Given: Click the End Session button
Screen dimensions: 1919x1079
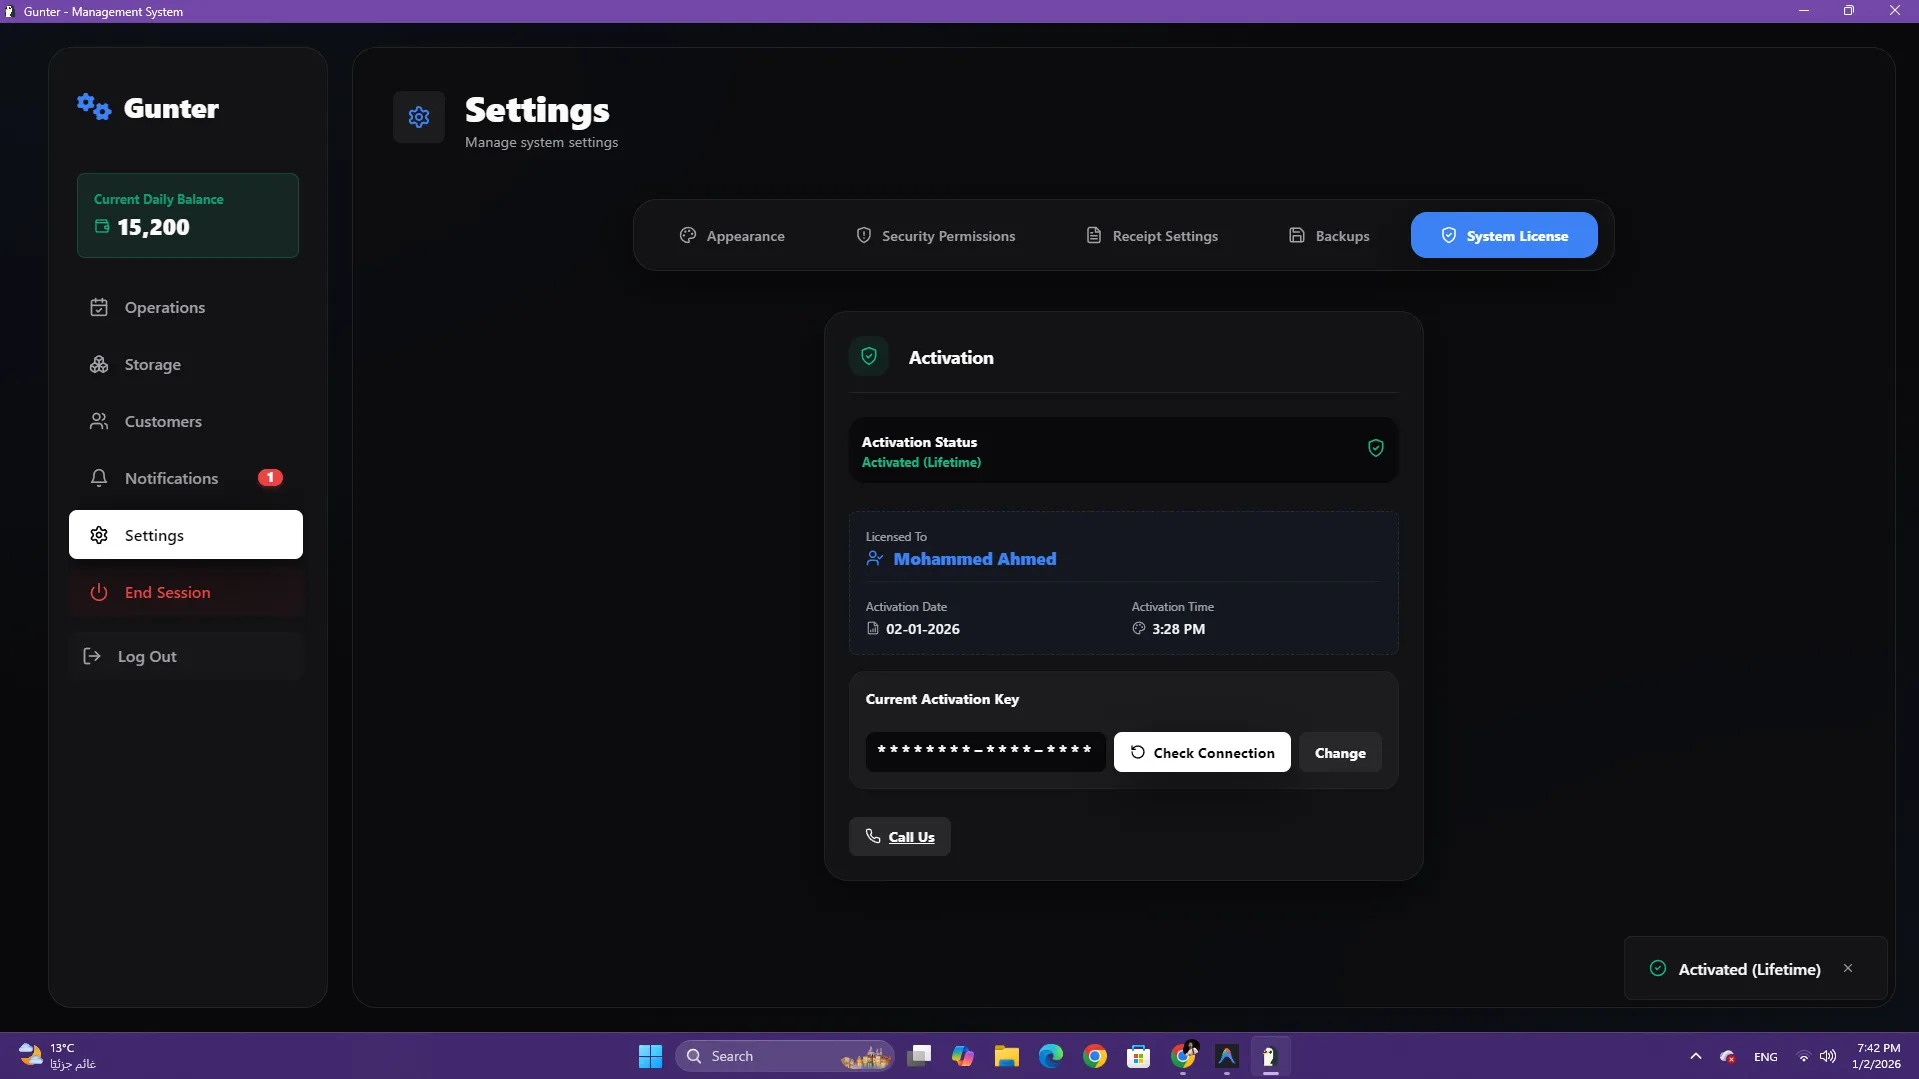Looking at the screenshot, I should pyautogui.click(x=186, y=592).
